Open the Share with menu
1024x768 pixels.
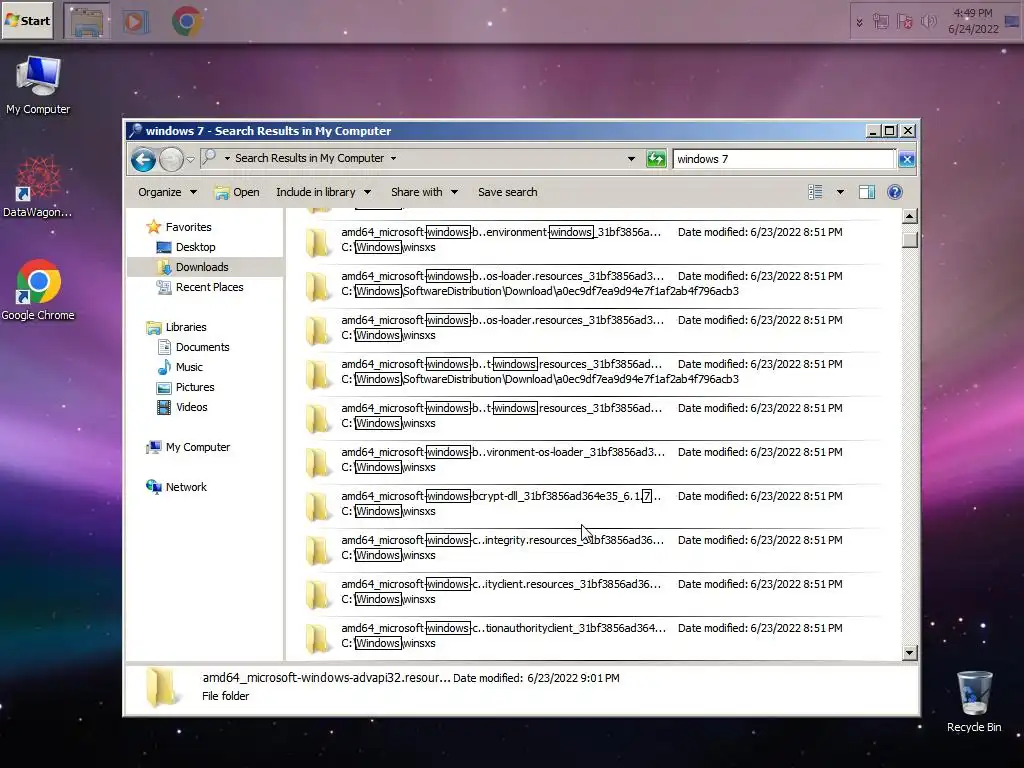[424, 192]
